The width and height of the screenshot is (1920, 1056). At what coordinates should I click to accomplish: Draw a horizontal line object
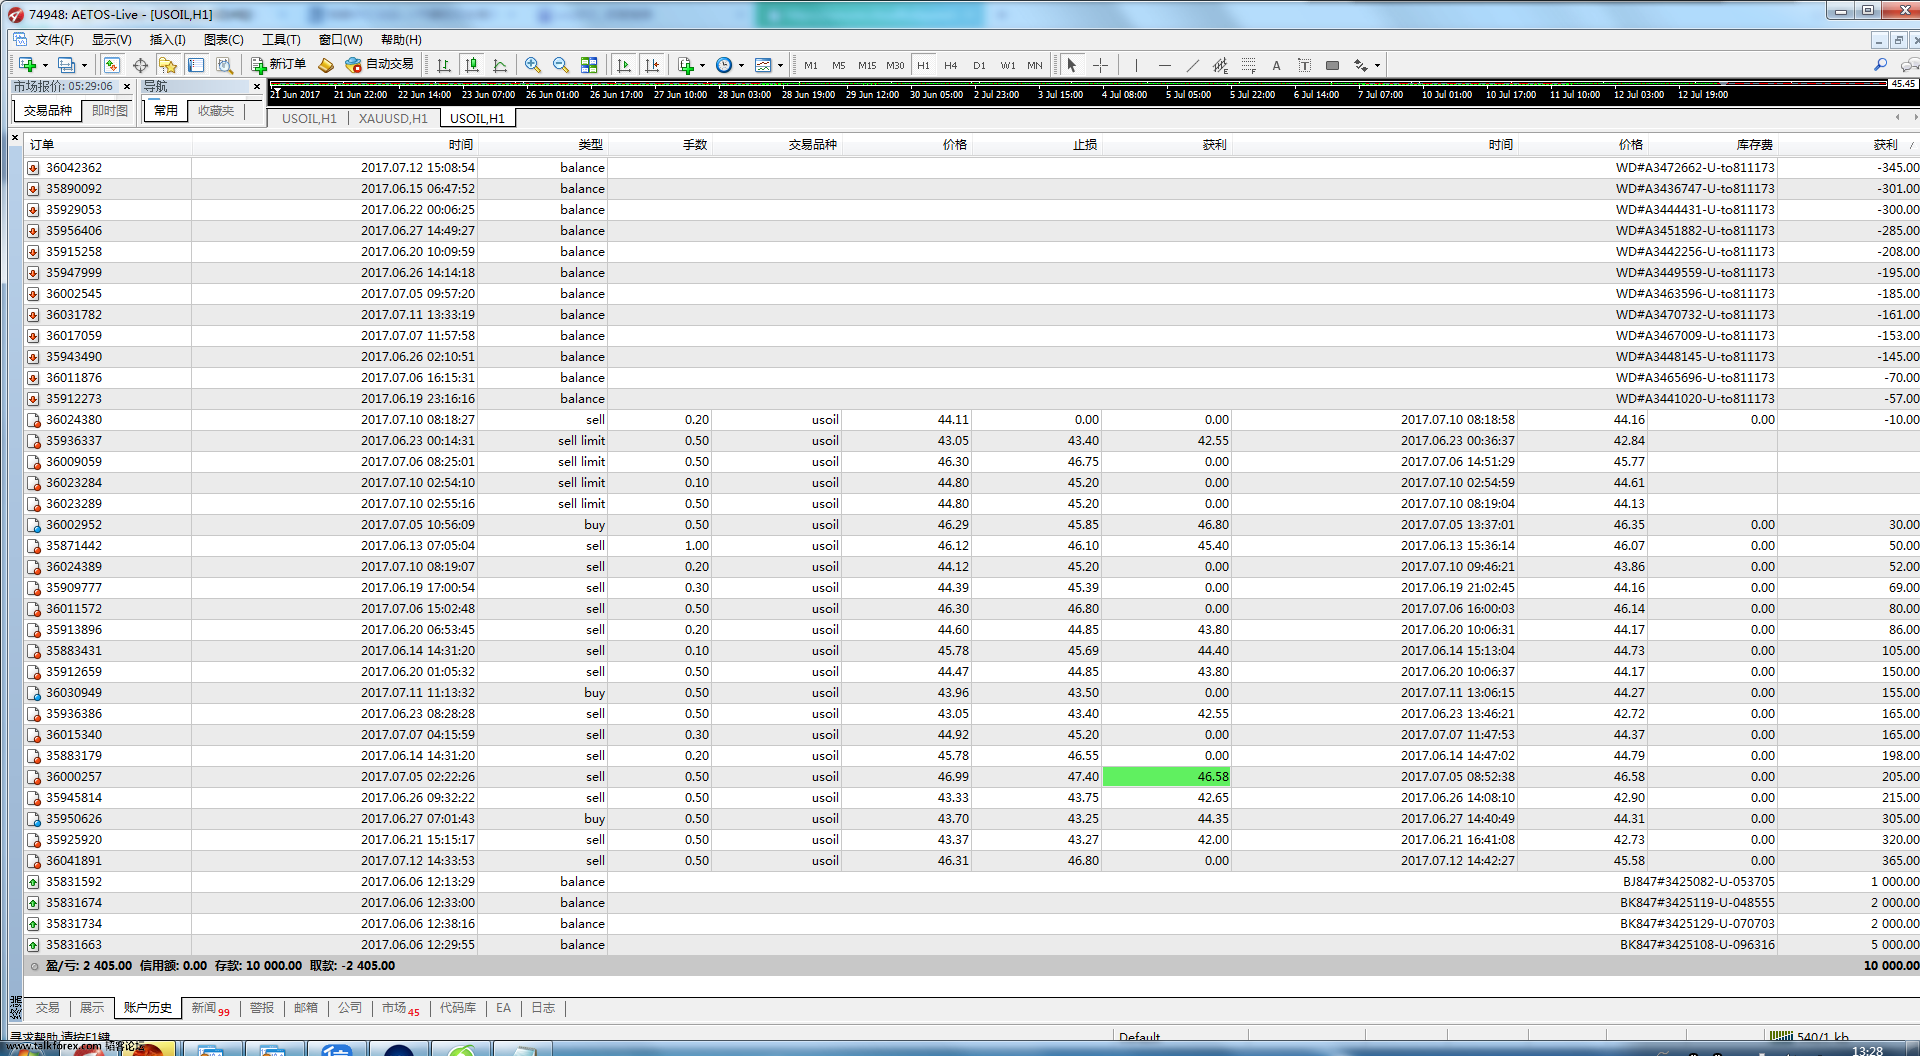1164,65
